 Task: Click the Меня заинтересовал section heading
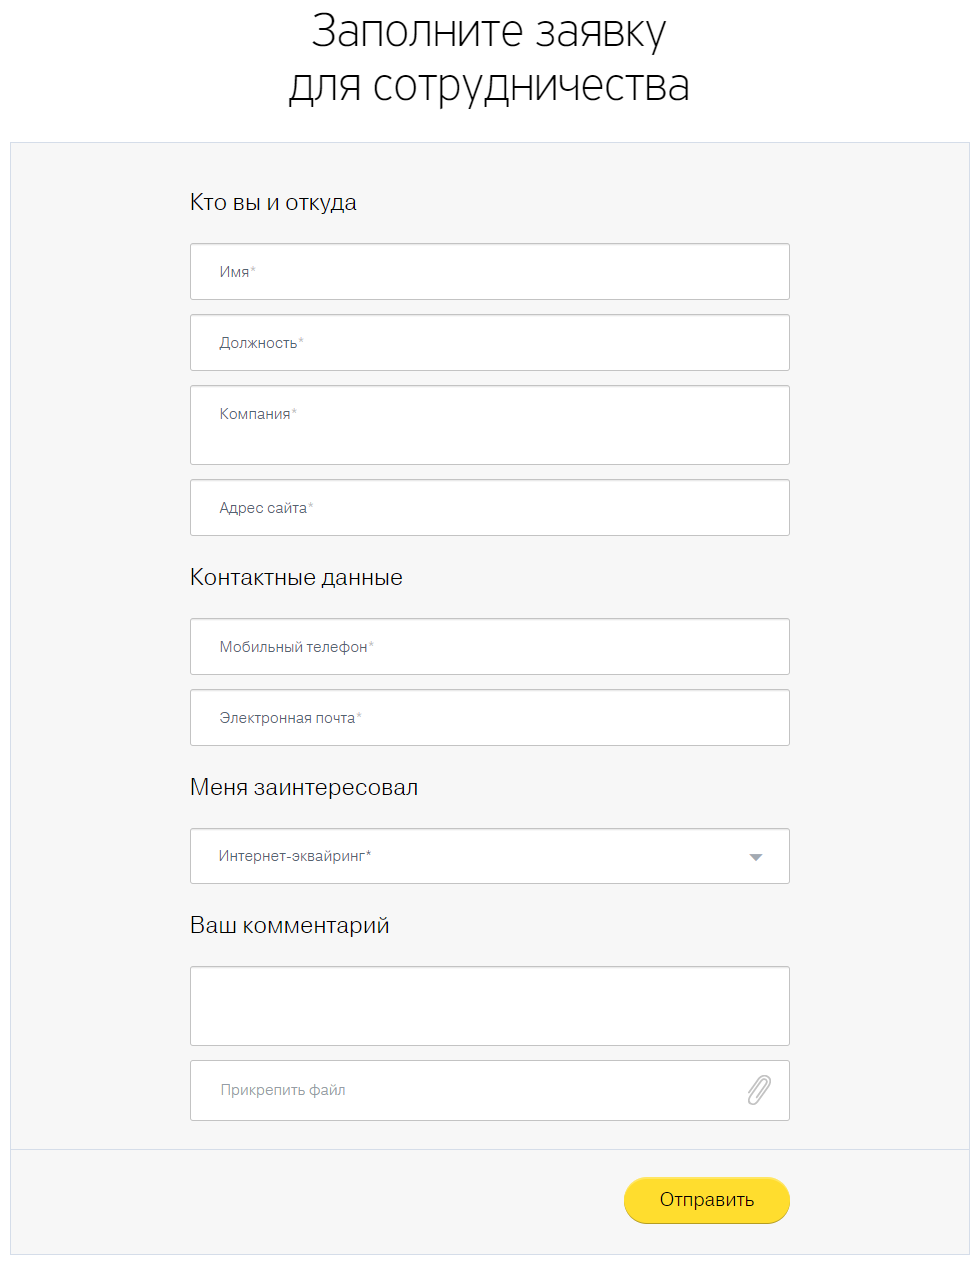304,788
